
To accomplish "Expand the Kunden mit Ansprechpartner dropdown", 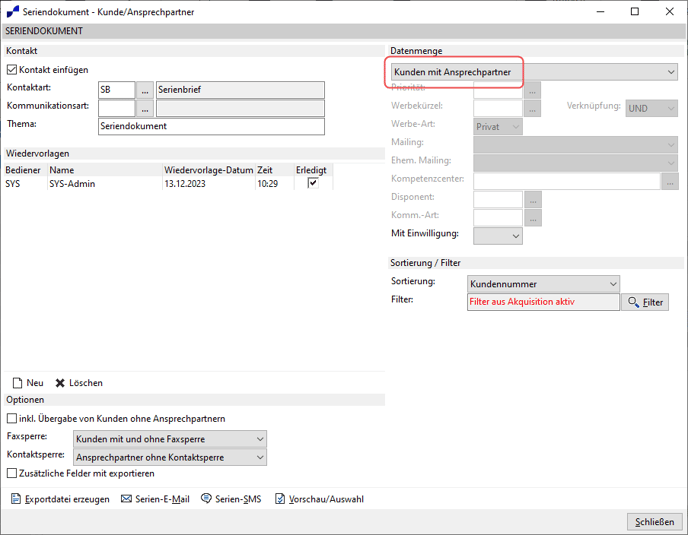I will pos(534,72).
